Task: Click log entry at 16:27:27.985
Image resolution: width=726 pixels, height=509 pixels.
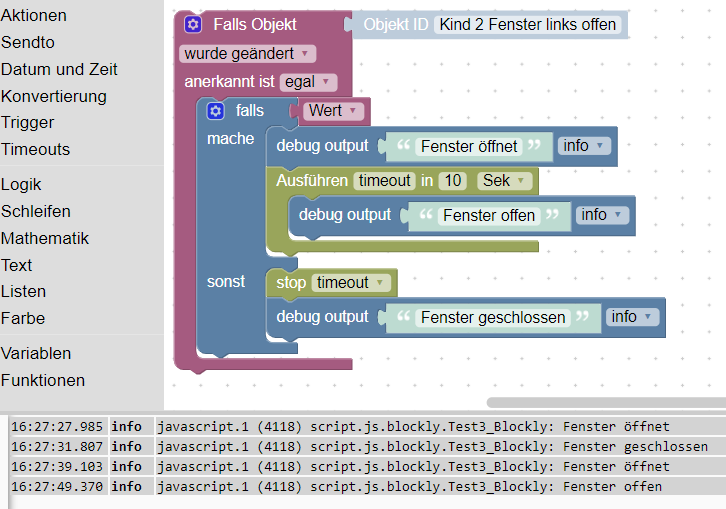Action: tap(363, 427)
